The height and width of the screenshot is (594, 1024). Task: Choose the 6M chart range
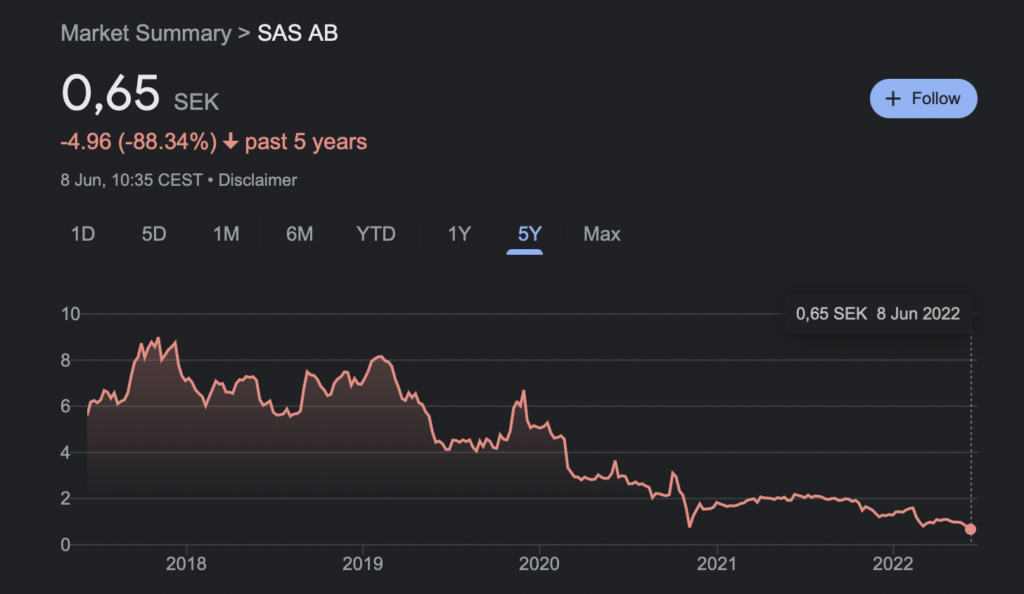299,234
